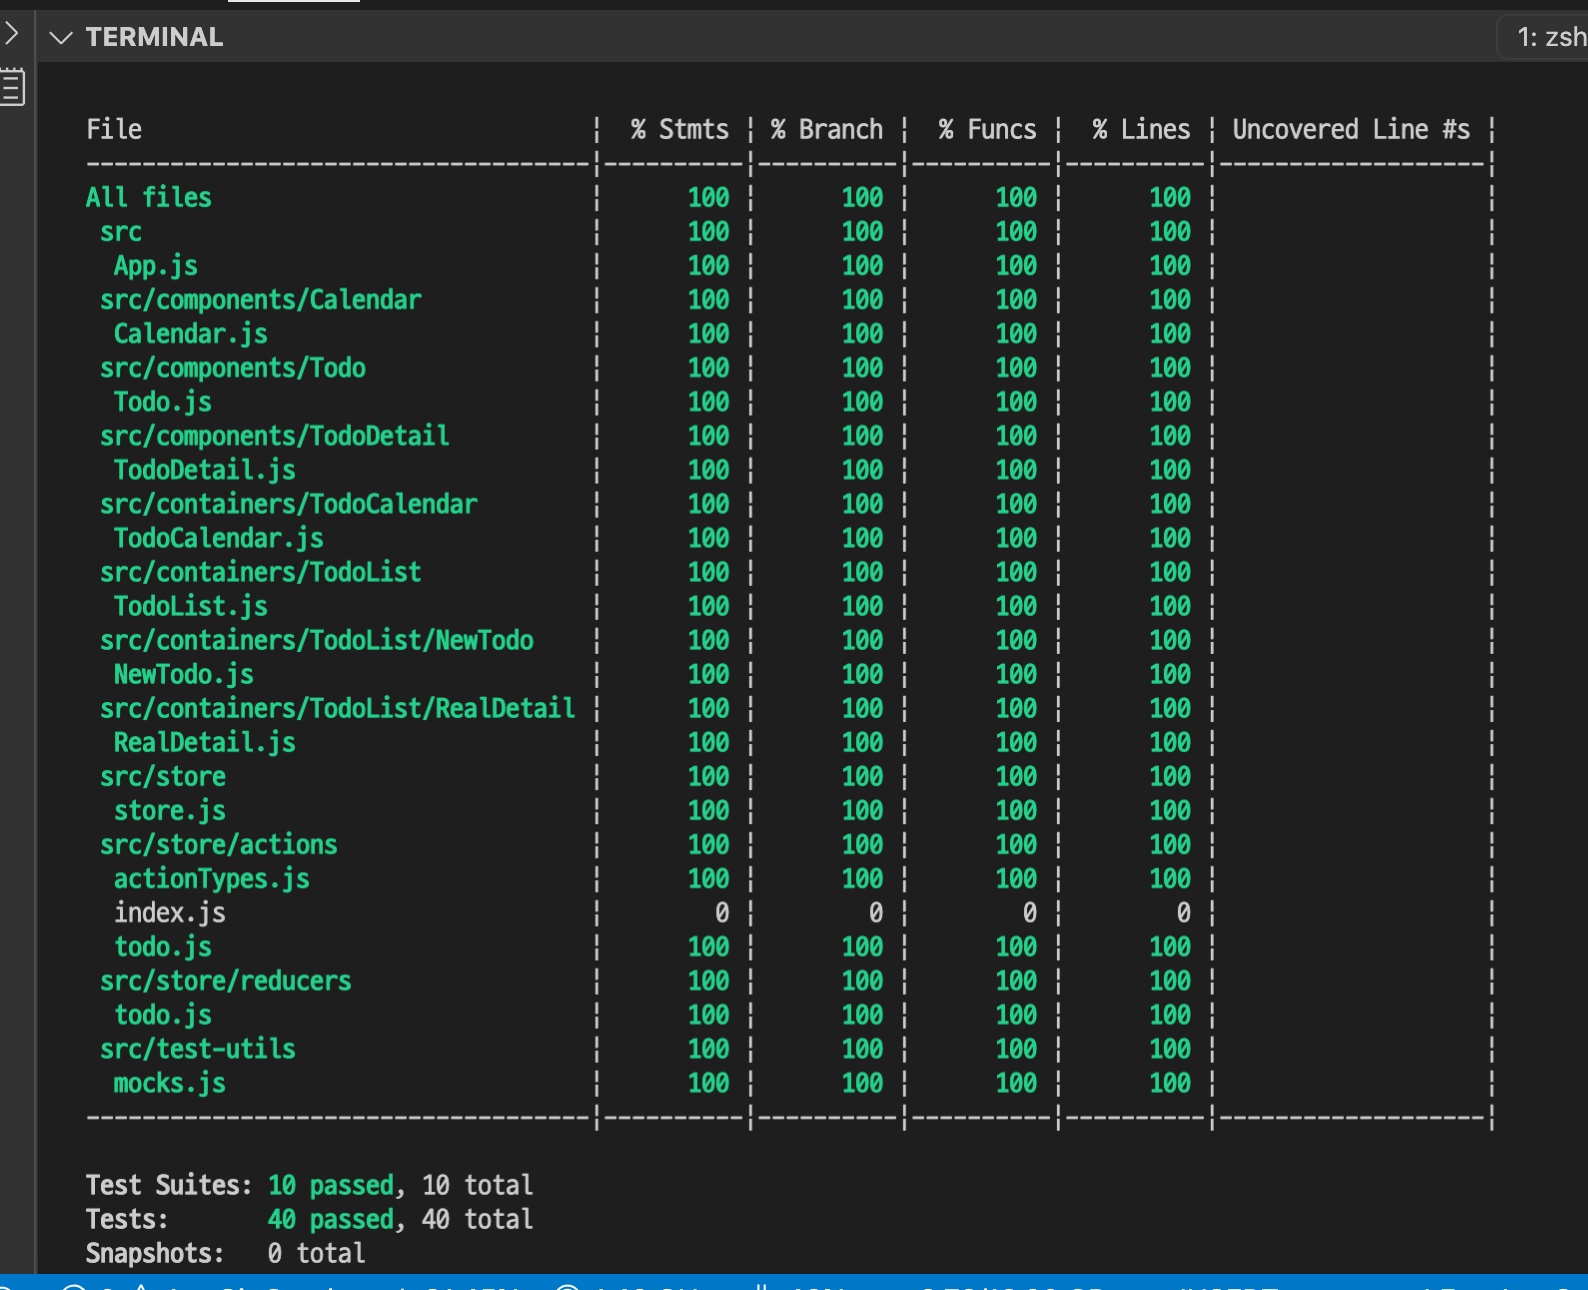Select the 'App.js' file row
The image size is (1588, 1290).
[156, 266]
